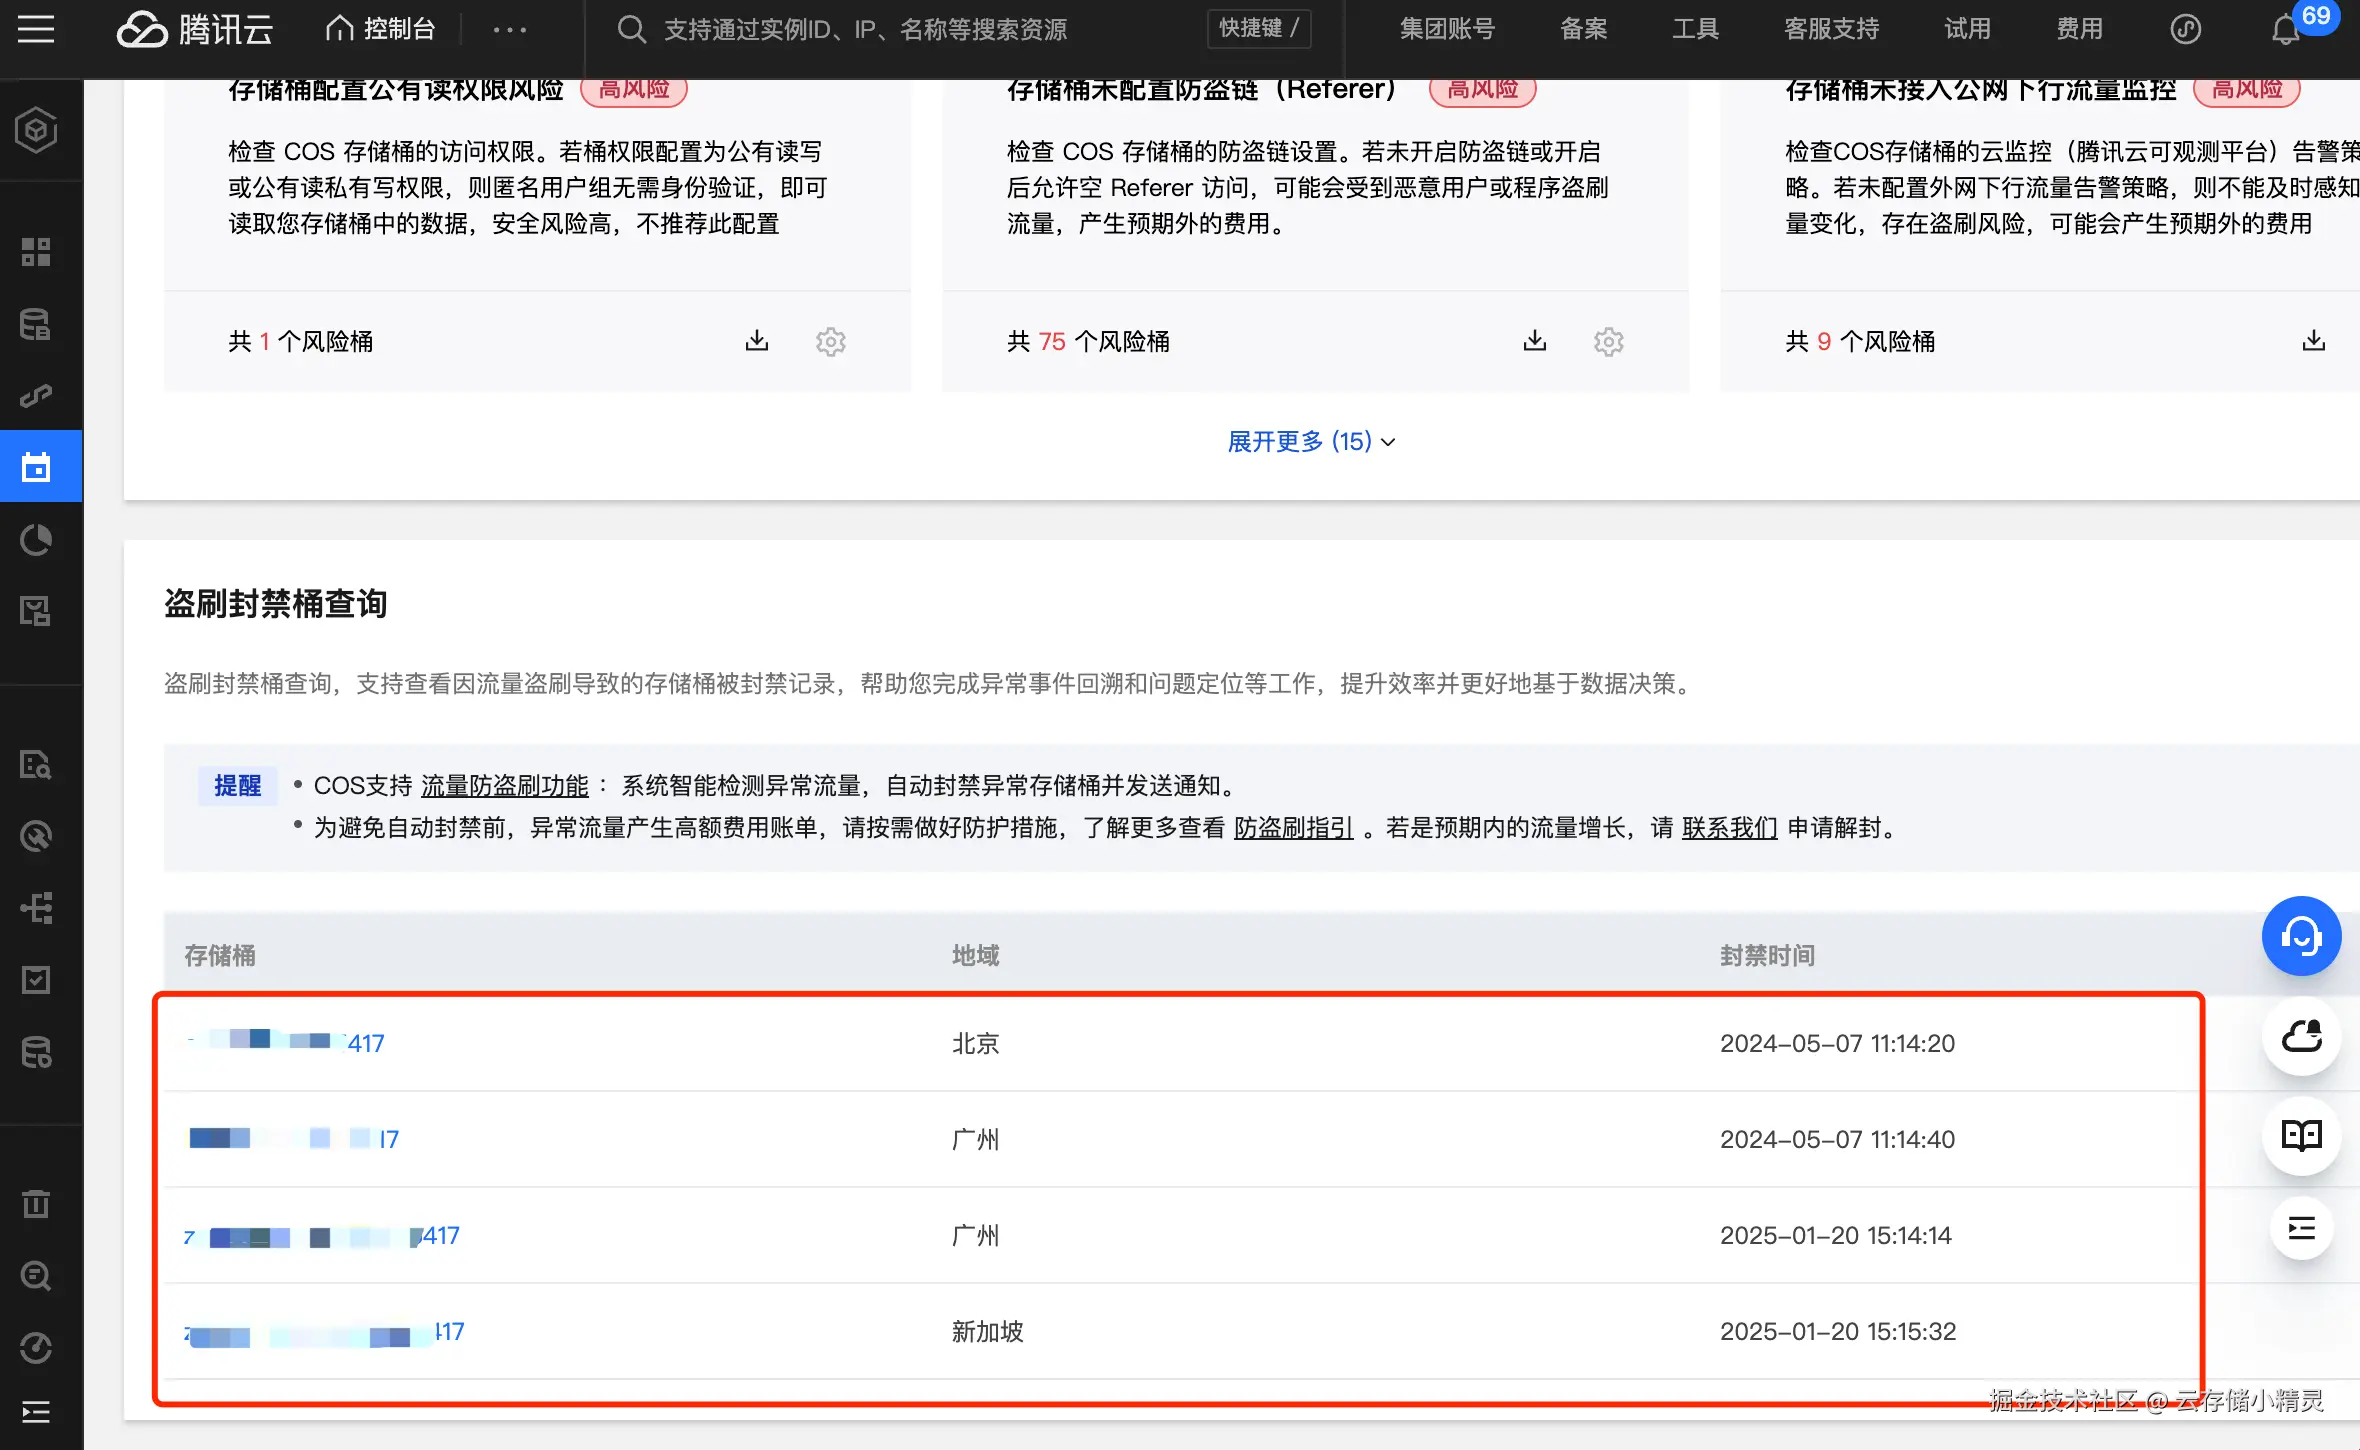Image resolution: width=2360 pixels, height=1450 pixels.
Task: Click the 新加坡 region cell
Action: tap(988, 1332)
